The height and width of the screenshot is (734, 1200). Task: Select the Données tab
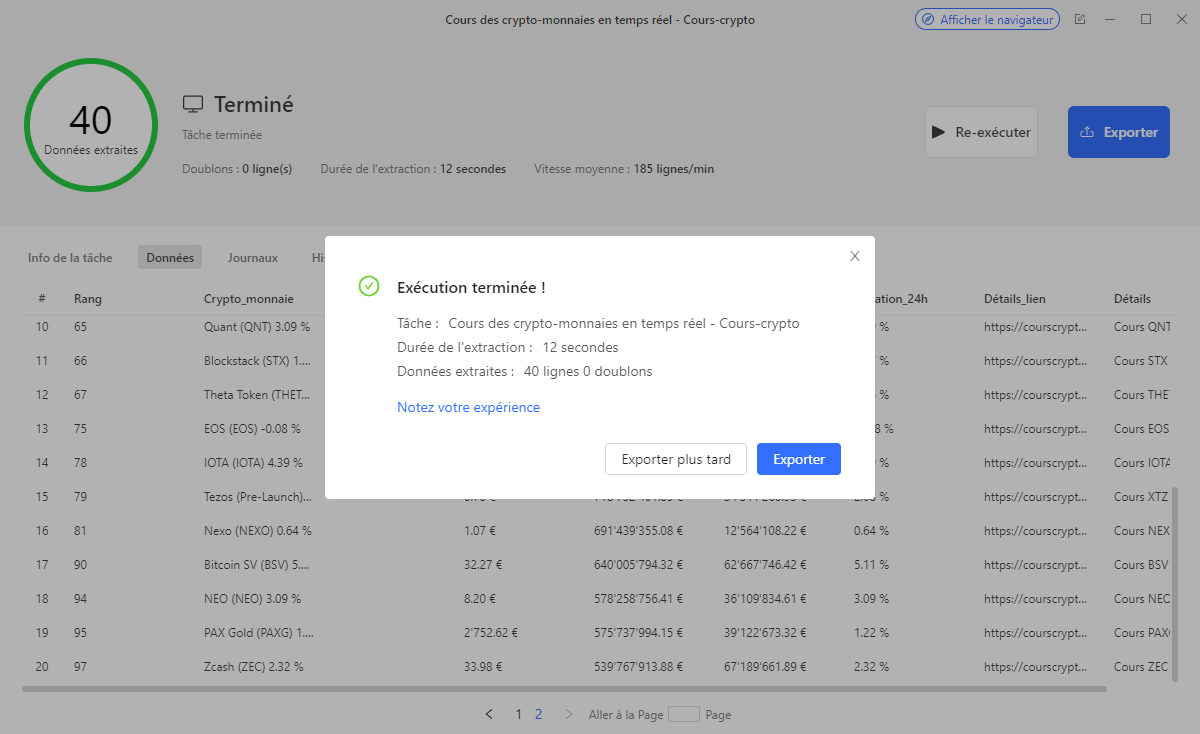[170, 257]
